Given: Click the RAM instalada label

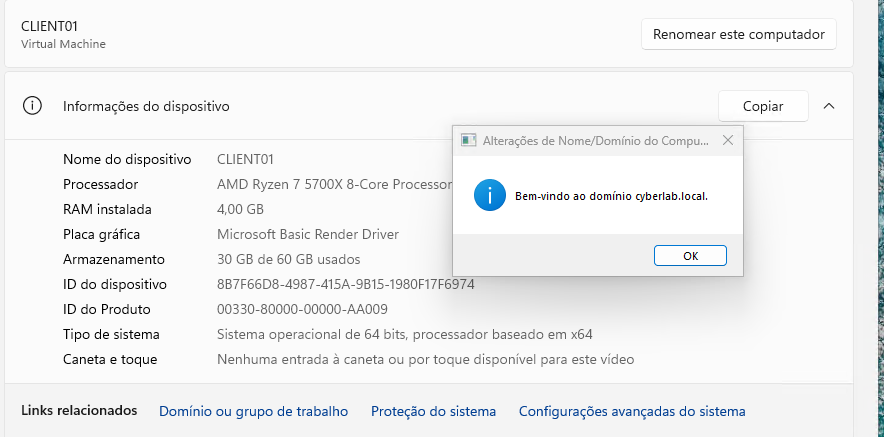Looking at the screenshot, I should click(x=107, y=209).
